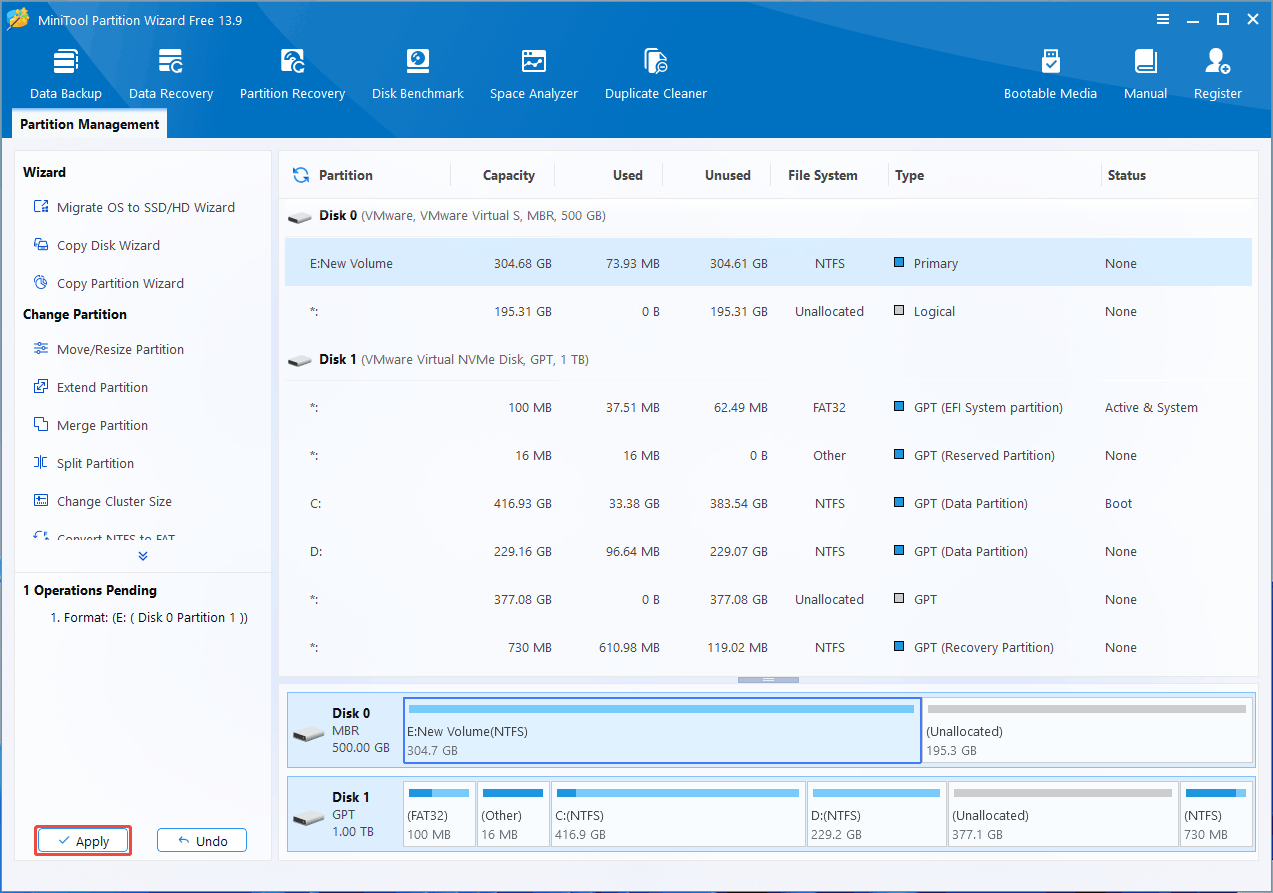
Task: Open Space Analyzer
Action: coord(534,74)
